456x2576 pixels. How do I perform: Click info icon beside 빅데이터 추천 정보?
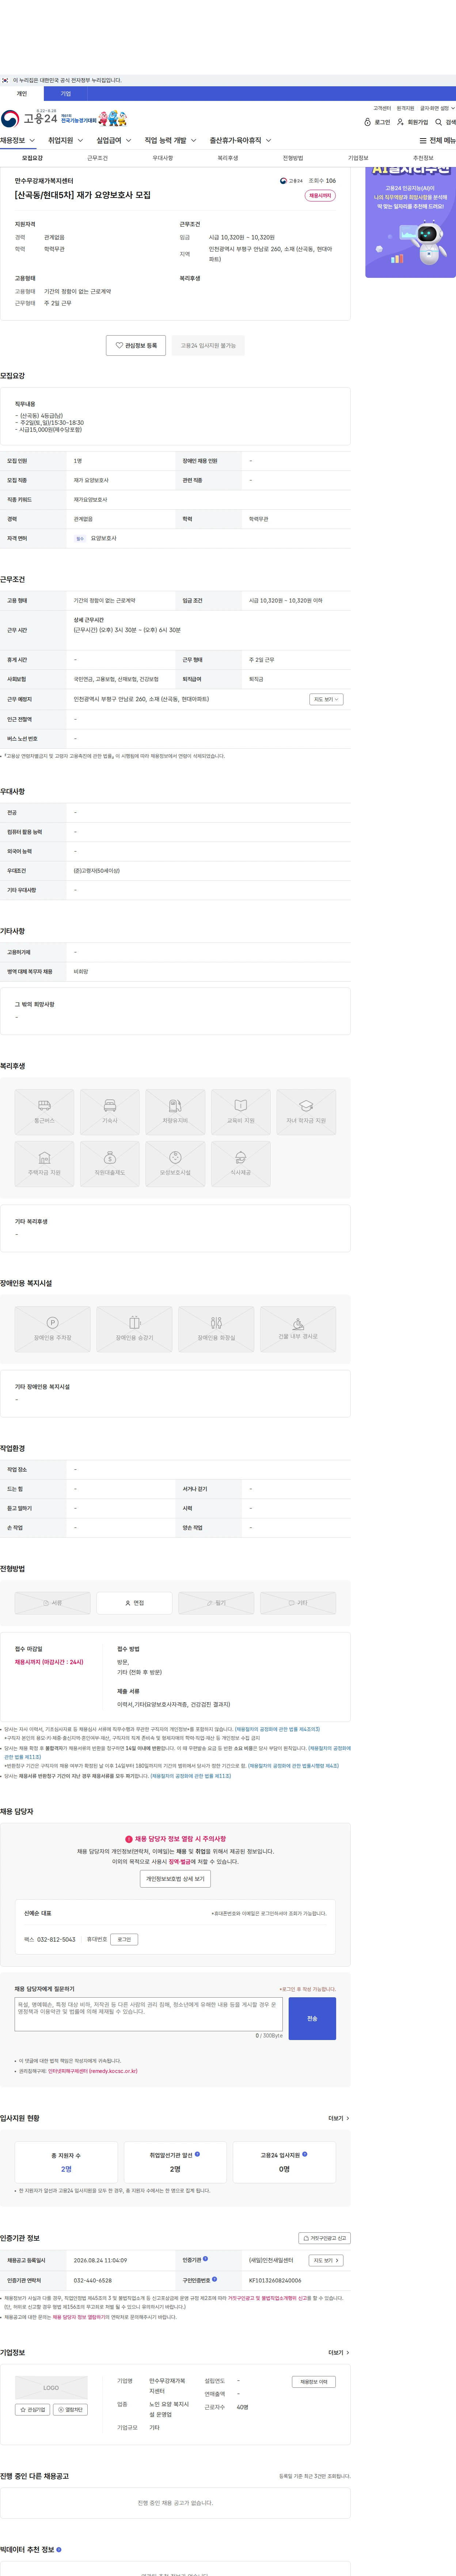tap(58, 2549)
